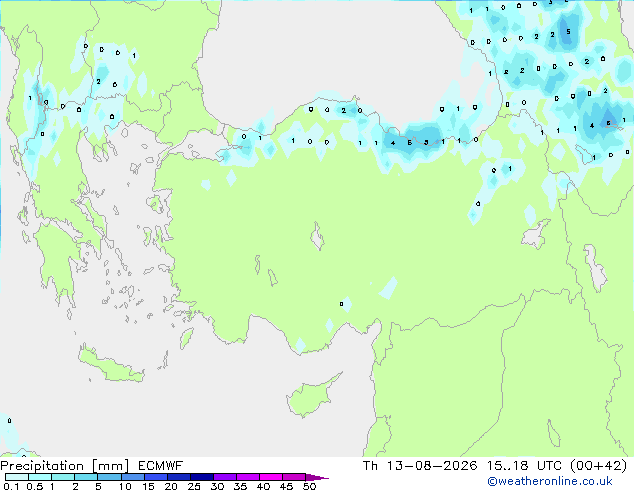The width and height of the screenshot is (634, 490).
Task: Click the purple above-50 legend arrow
Action: pos(317,477)
